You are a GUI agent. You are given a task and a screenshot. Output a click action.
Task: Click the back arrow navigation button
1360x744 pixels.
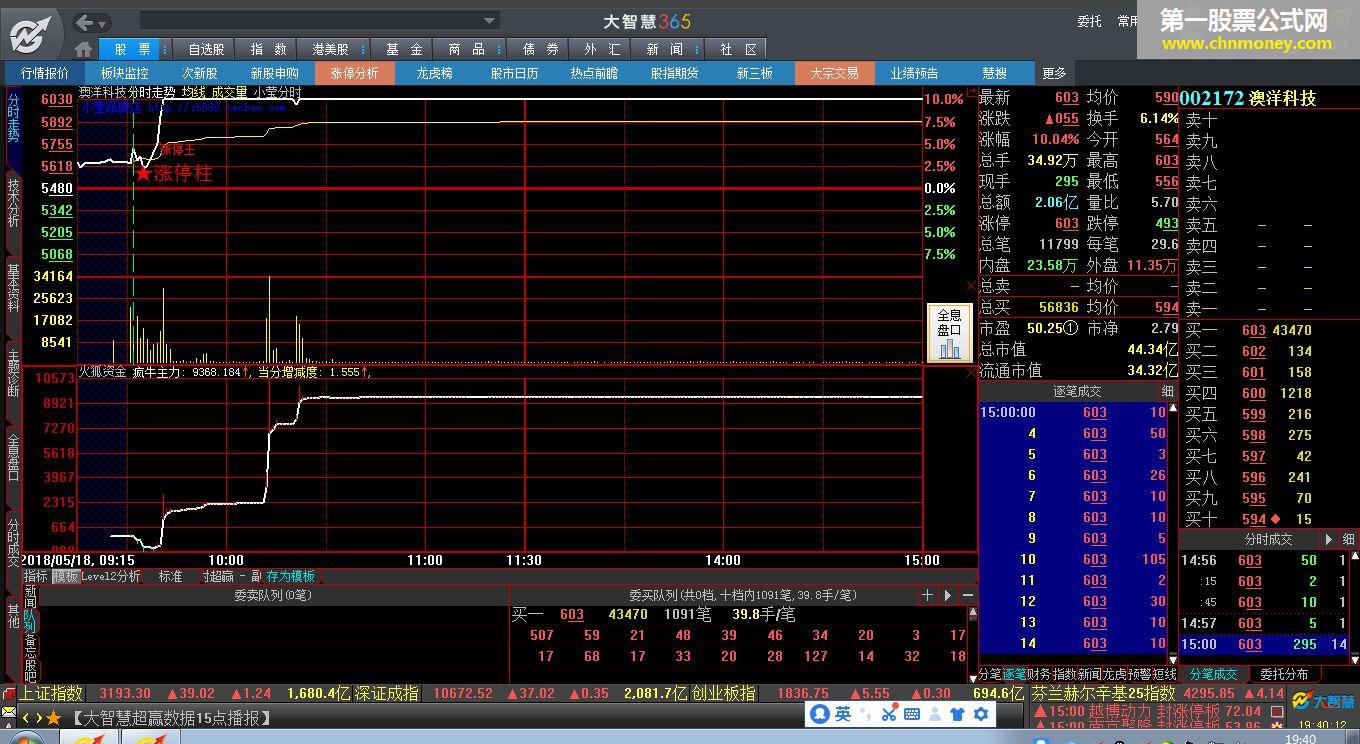click(86, 22)
